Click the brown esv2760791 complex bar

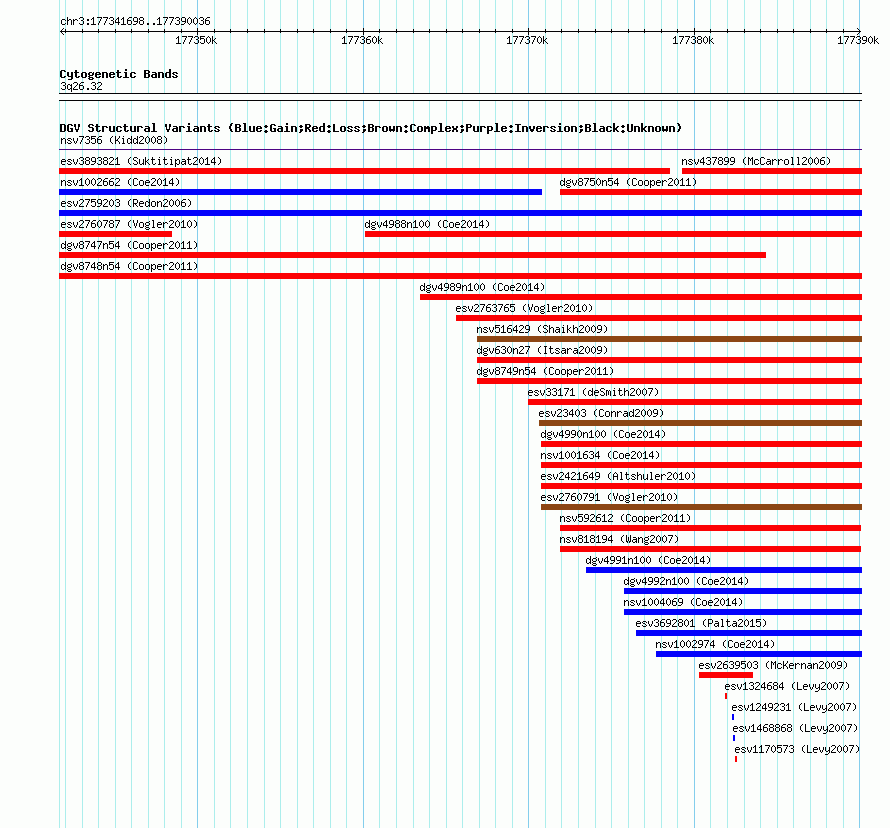point(702,507)
